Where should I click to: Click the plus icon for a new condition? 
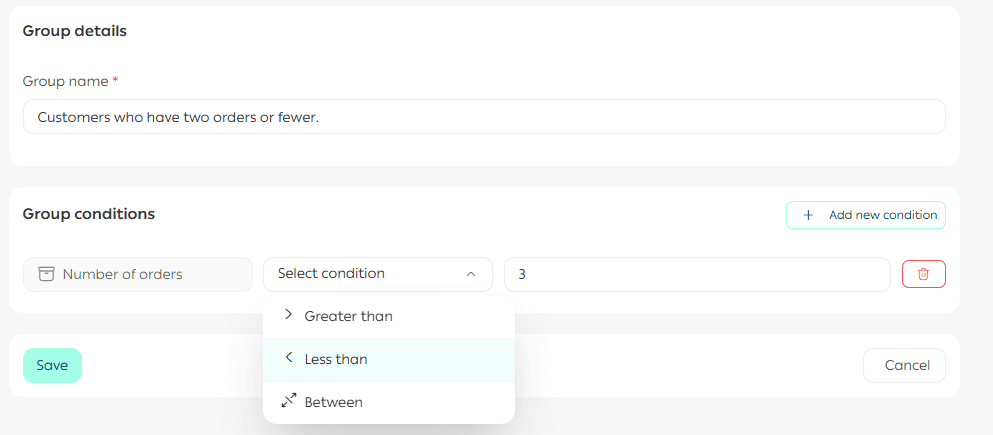pyautogui.click(x=808, y=215)
